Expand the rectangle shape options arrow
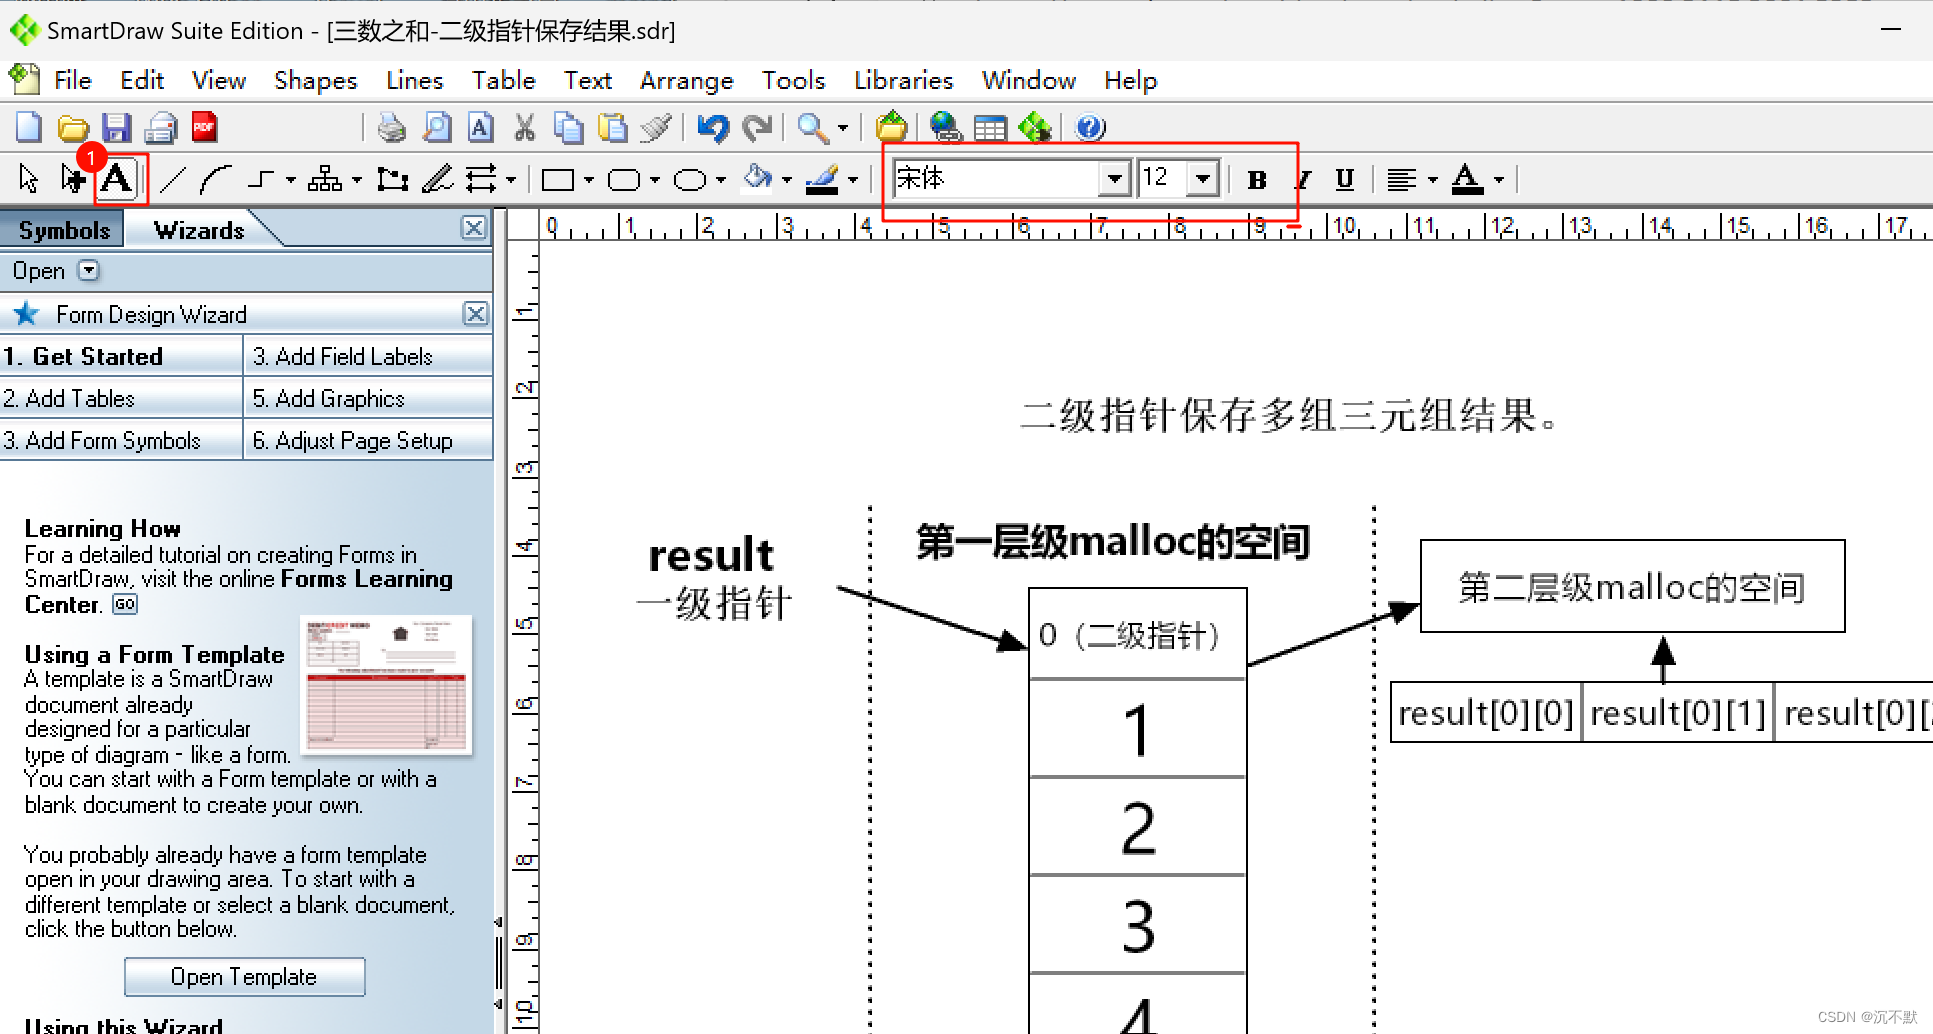Viewport: 1933px width, 1034px height. click(x=588, y=181)
